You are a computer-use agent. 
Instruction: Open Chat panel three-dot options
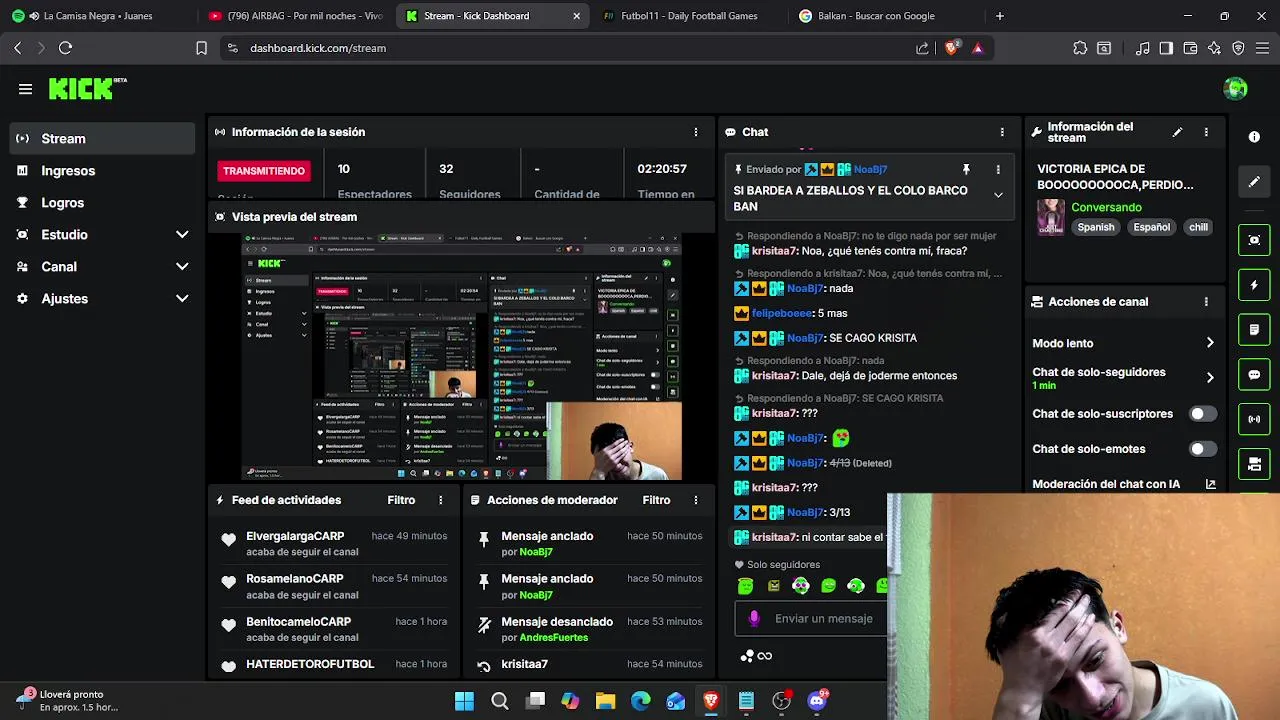1002,132
